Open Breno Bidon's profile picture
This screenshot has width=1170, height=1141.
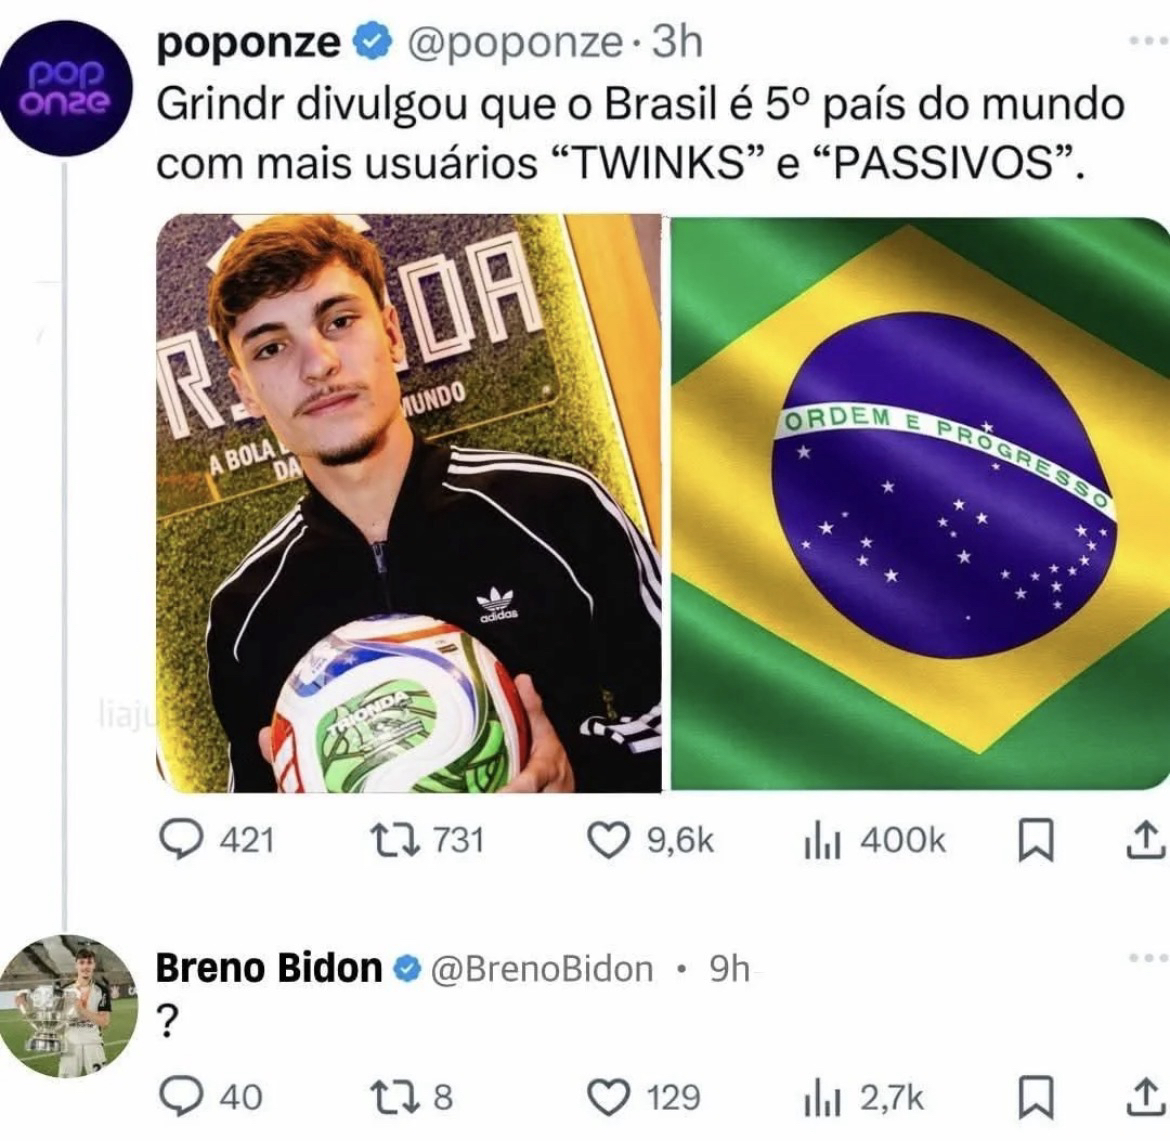point(68,1006)
